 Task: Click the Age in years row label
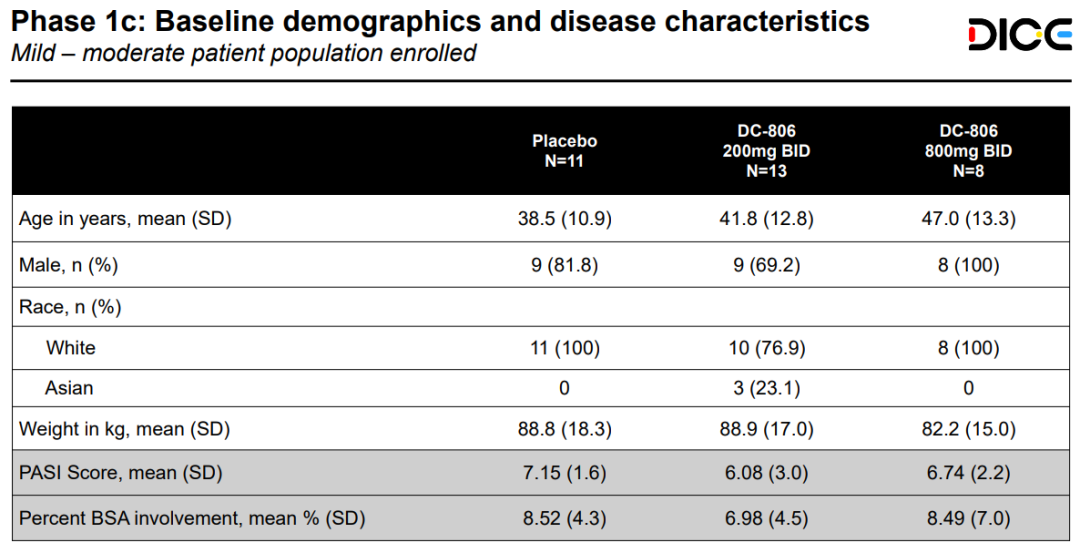pos(125,219)
